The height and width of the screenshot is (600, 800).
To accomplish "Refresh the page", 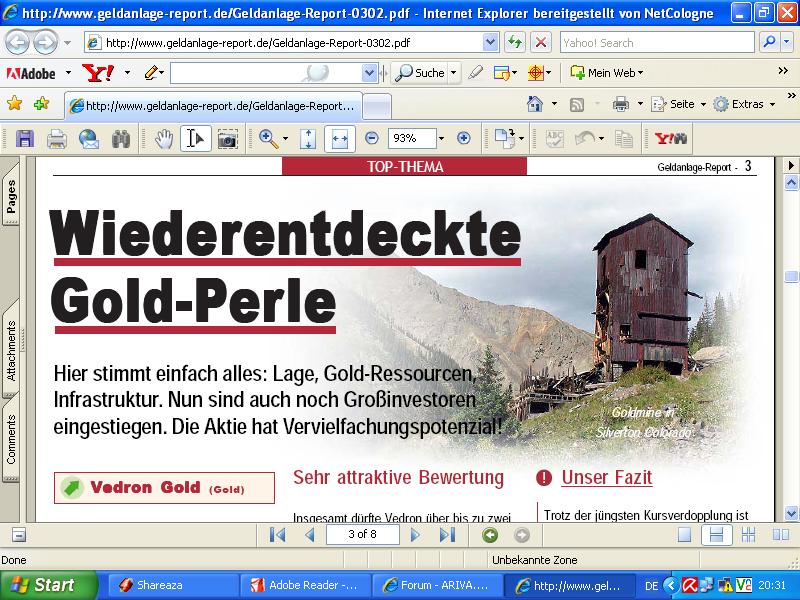I will (515, 43).
